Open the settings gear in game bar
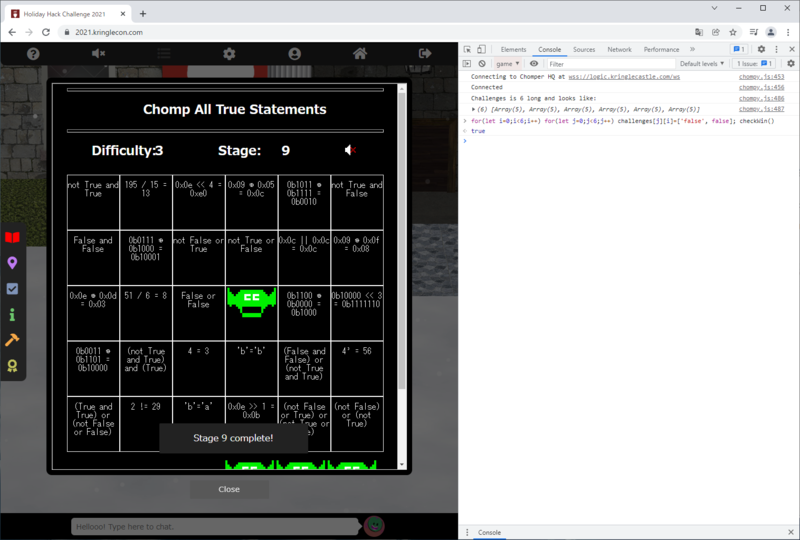Screen dimensions: 800x540 click(x=229, y=54)
